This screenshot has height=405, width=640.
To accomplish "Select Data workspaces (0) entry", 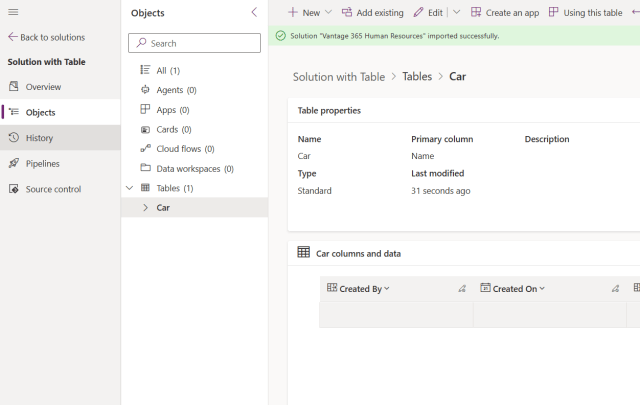I will click(x=194, y=169).
